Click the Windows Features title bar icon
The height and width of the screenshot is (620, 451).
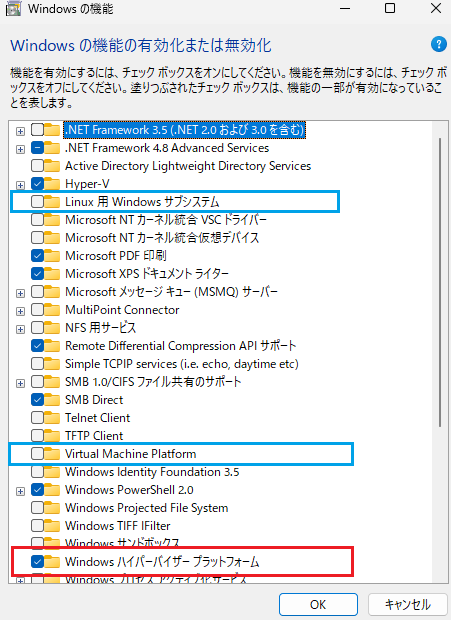point(13,9)
